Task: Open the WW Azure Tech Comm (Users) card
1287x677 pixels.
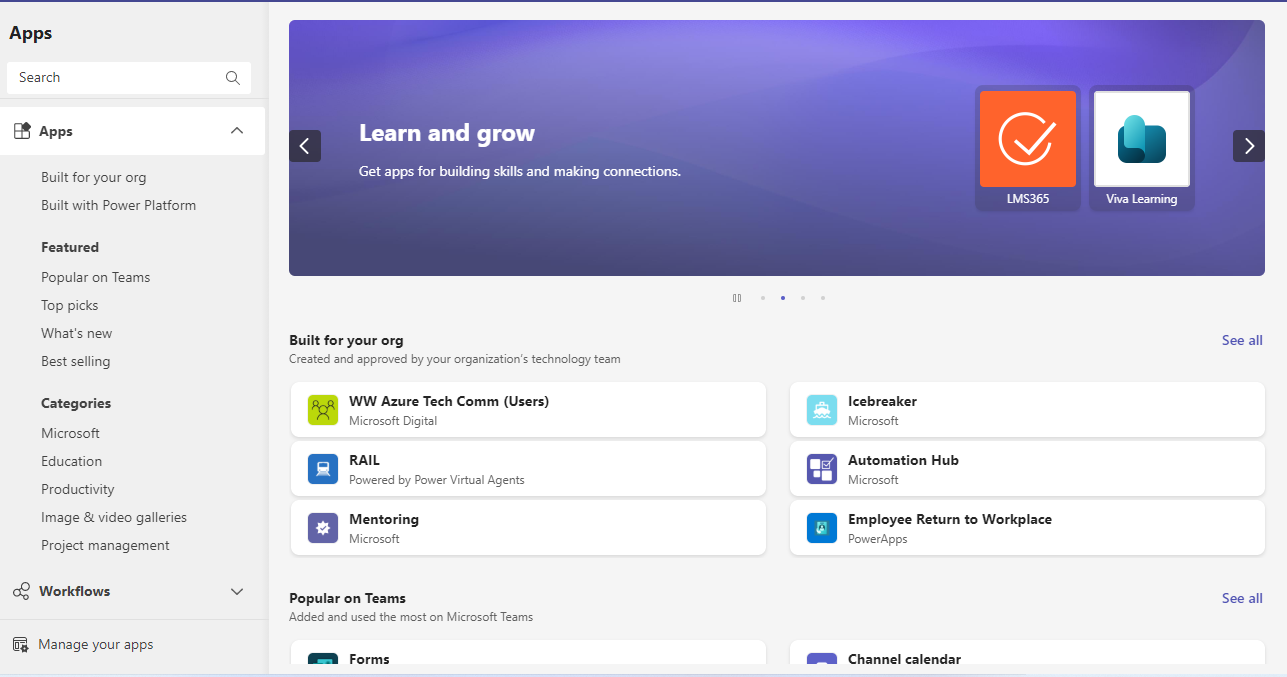Action: point(528,410)
